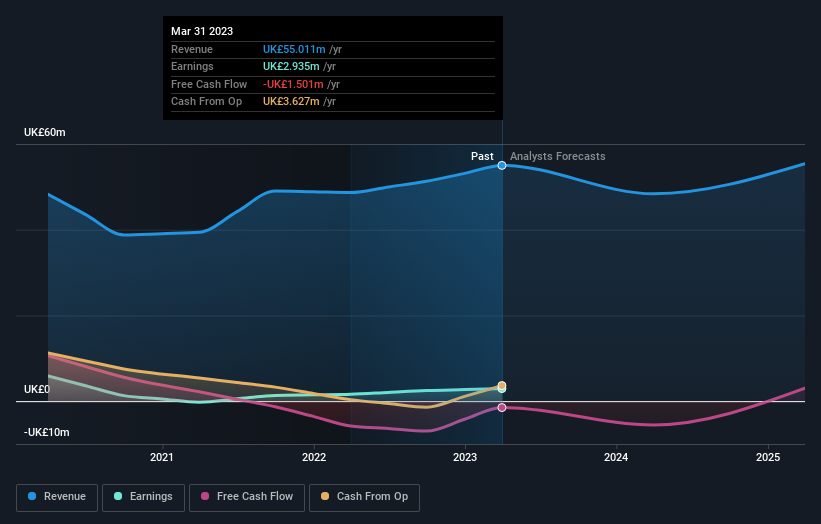Click the Past label on chart

pyautogui.click(x=482, y=157)
